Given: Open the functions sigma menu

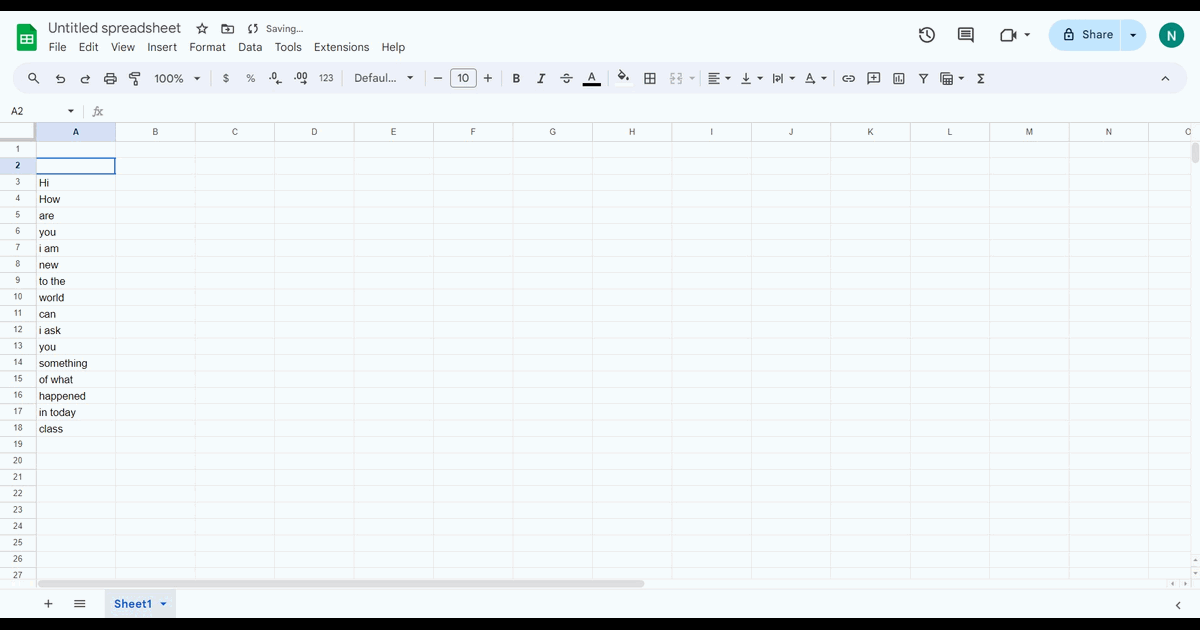Looking at the screenshot, I should [980, 78].
